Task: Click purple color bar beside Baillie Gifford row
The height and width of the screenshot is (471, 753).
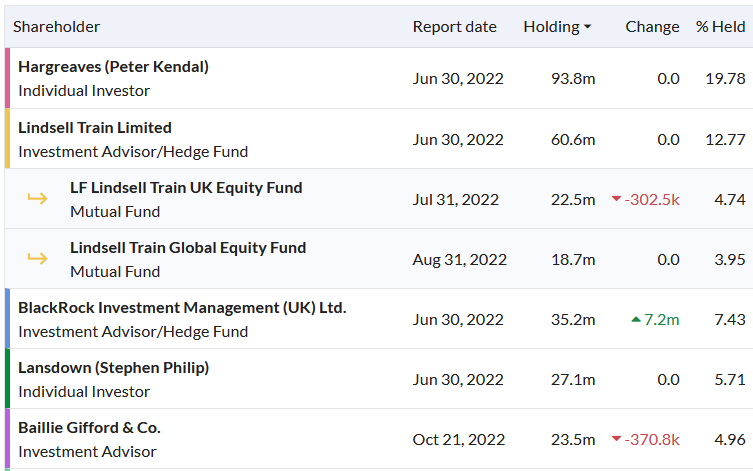Action: point(7,438)
